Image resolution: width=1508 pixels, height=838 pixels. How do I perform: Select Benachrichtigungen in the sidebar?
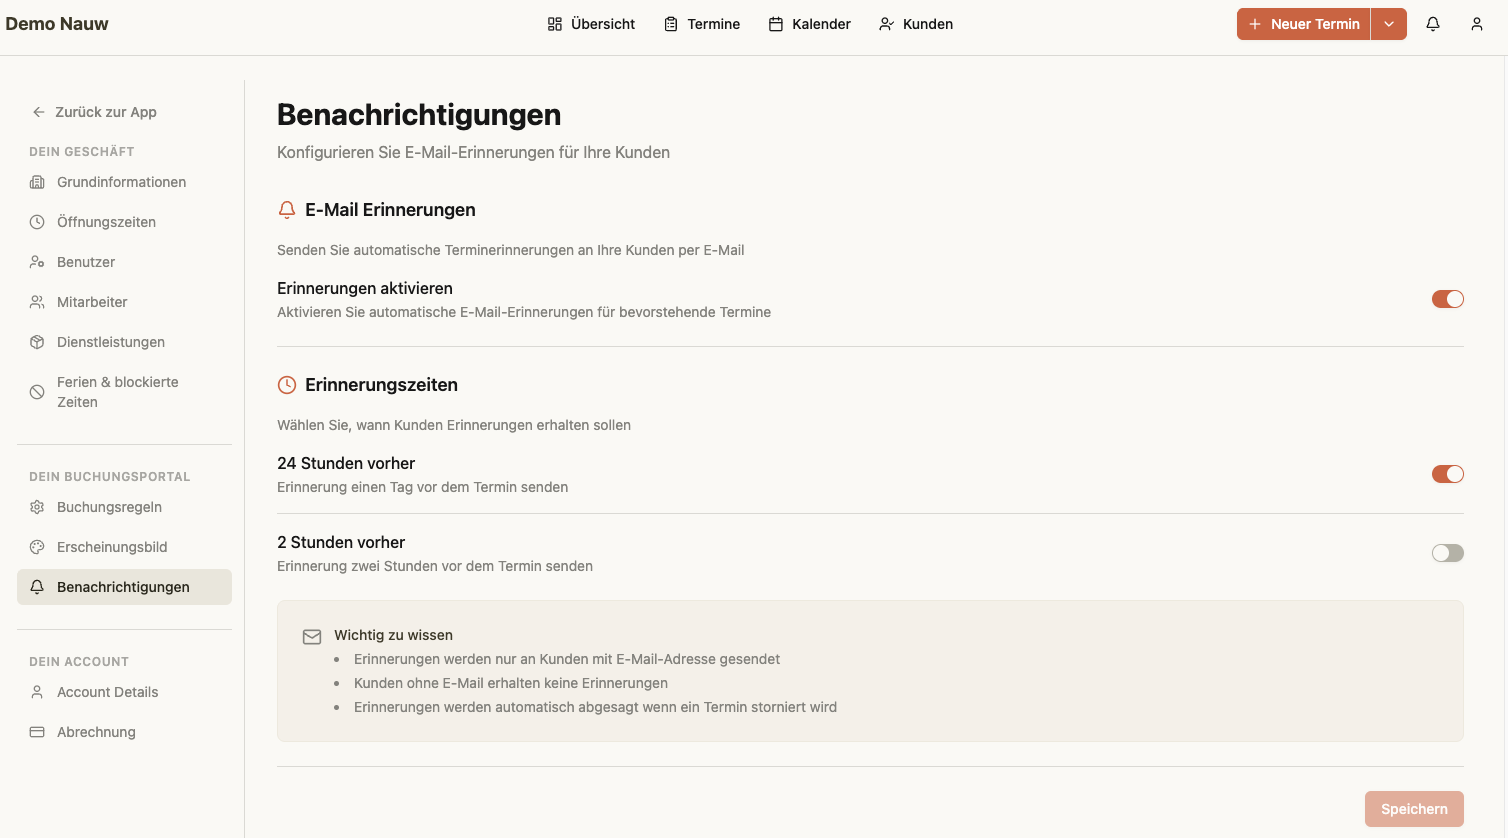click(x=124, y=587)
